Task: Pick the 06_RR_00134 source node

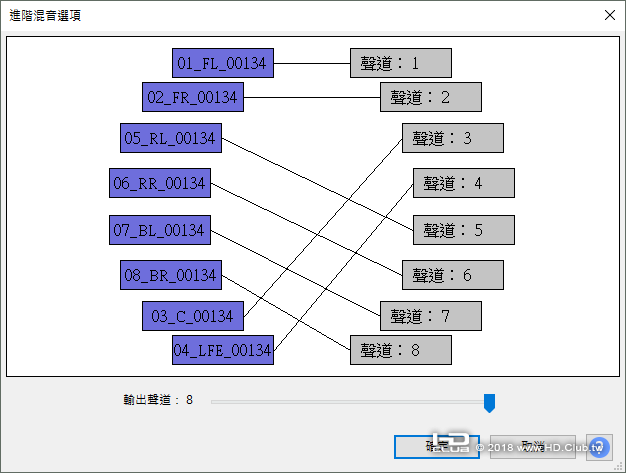Action: click(x=160, y=183)
